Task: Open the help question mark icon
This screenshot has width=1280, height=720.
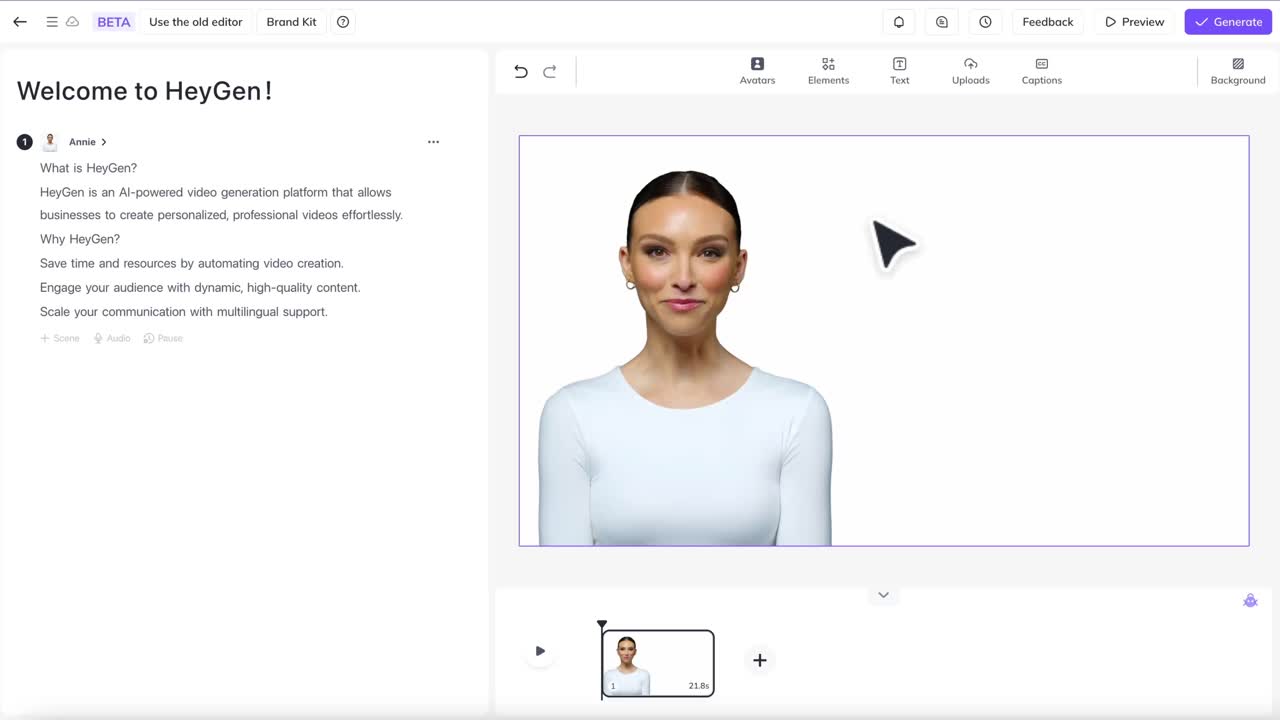Action: (343, 22)
